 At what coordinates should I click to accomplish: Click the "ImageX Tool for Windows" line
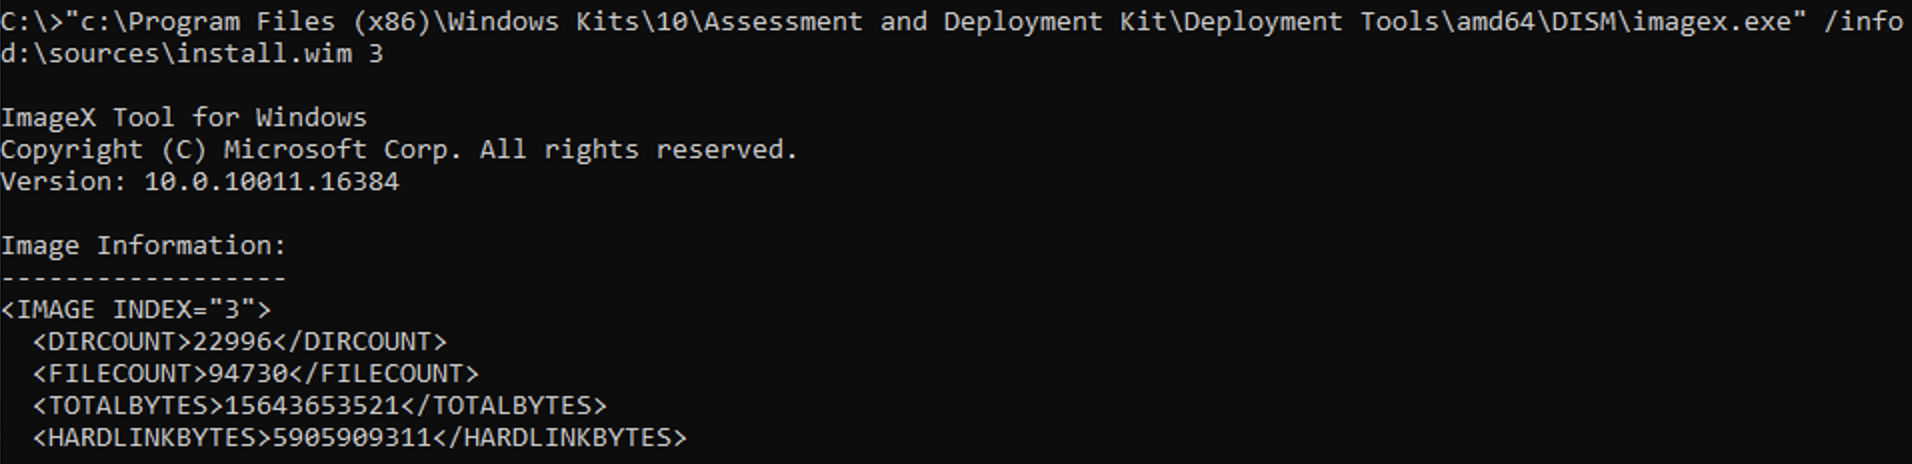click(x=184, y=117)
